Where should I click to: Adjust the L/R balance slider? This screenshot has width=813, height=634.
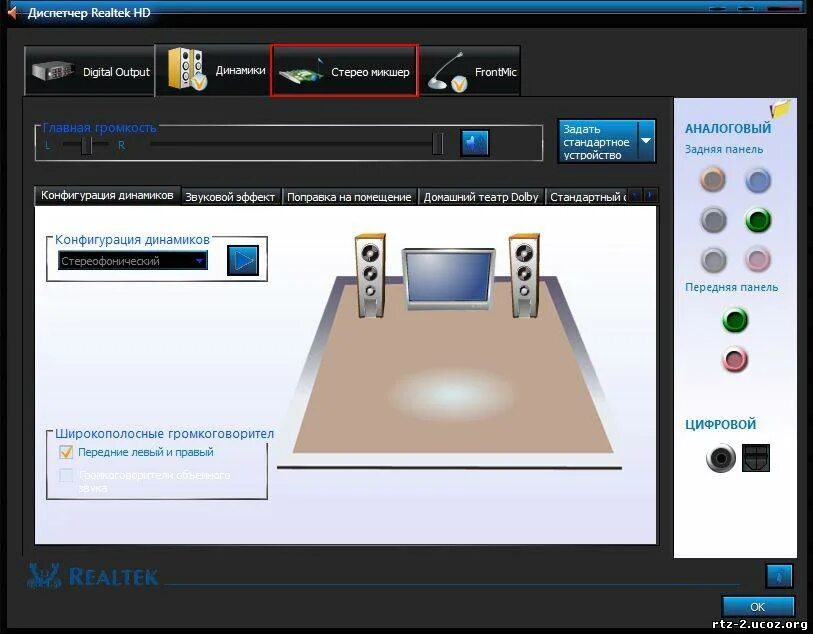pyautogui.click(x=87, y=146)
